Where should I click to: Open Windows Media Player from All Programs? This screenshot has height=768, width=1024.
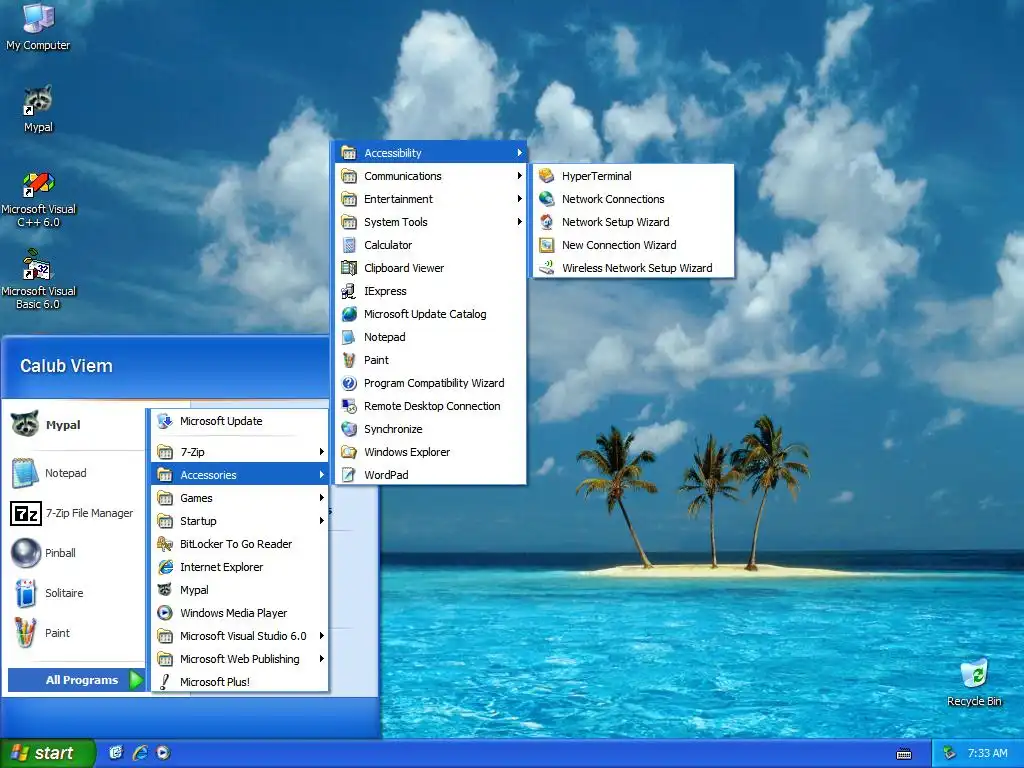point(240,613)
